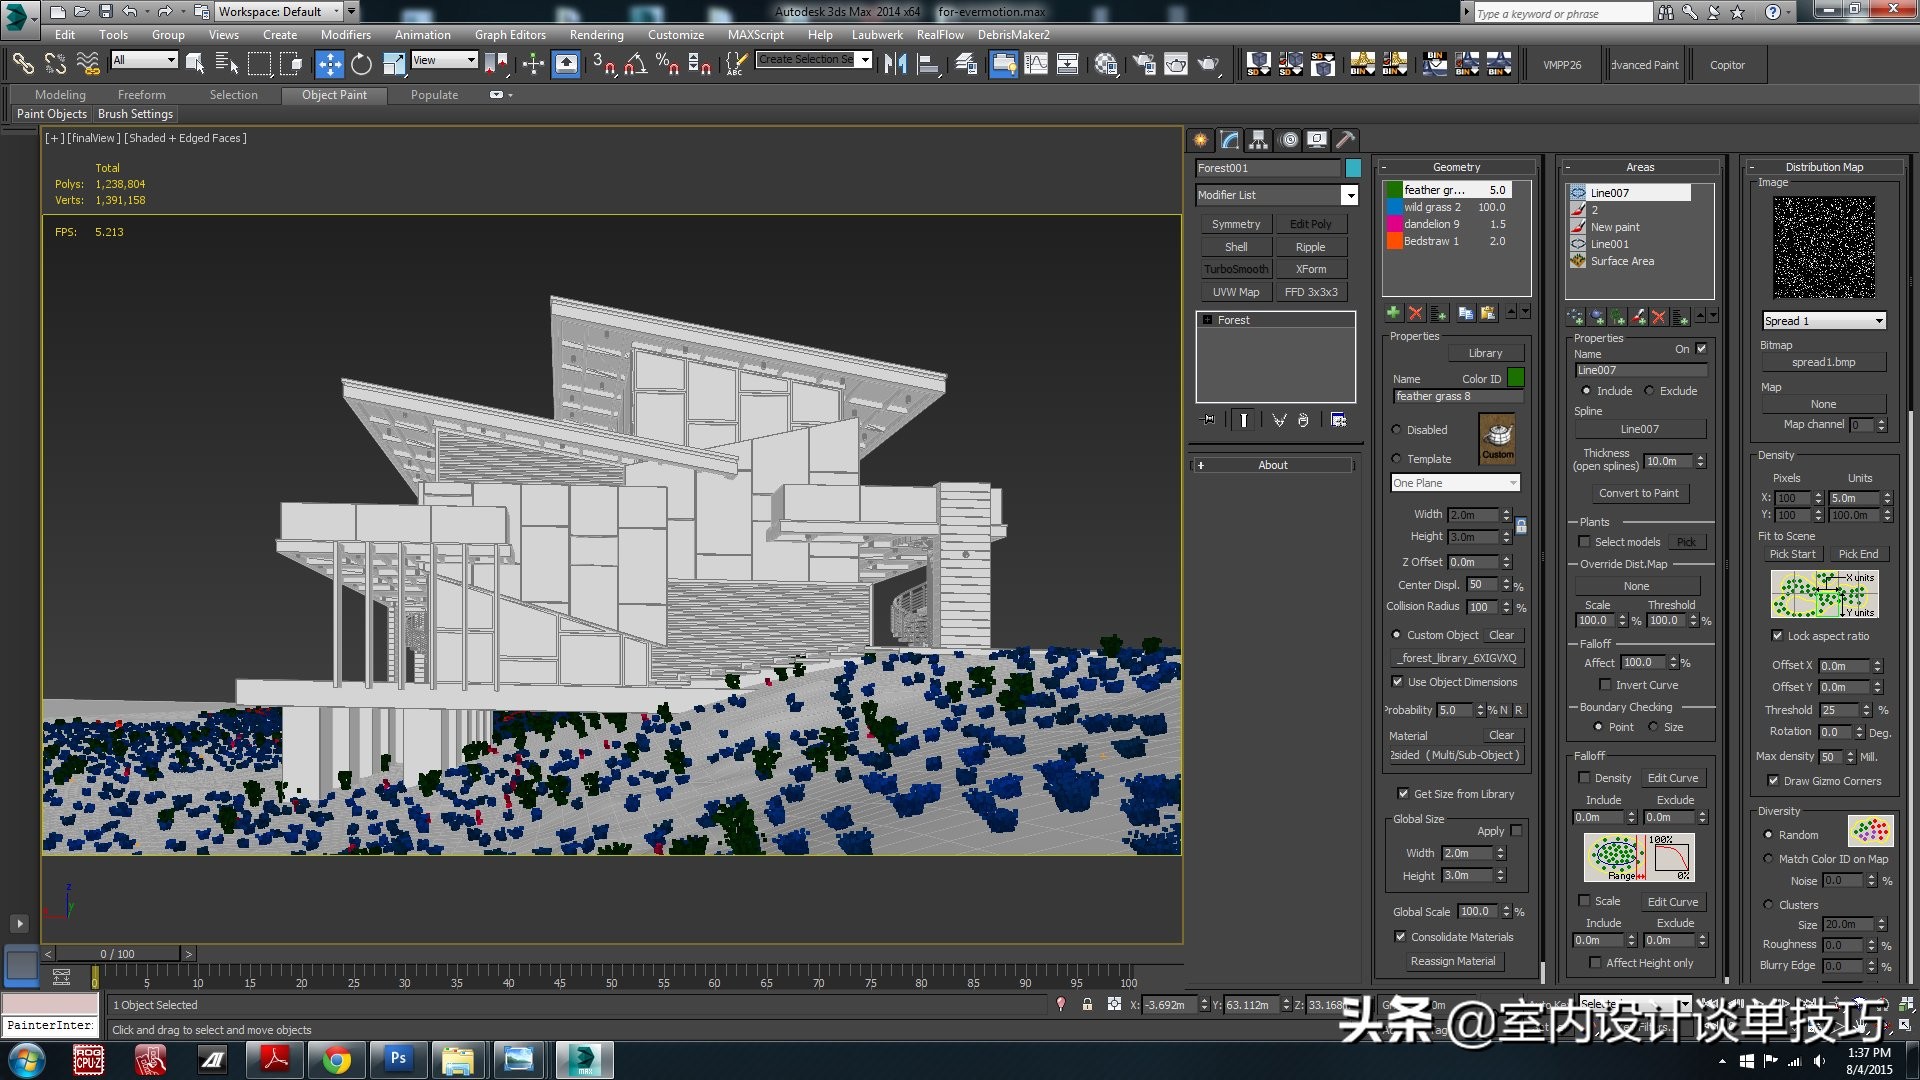
Task: Toggle Use Object Dimensions checkbox
Action: tap(1397, 682)
